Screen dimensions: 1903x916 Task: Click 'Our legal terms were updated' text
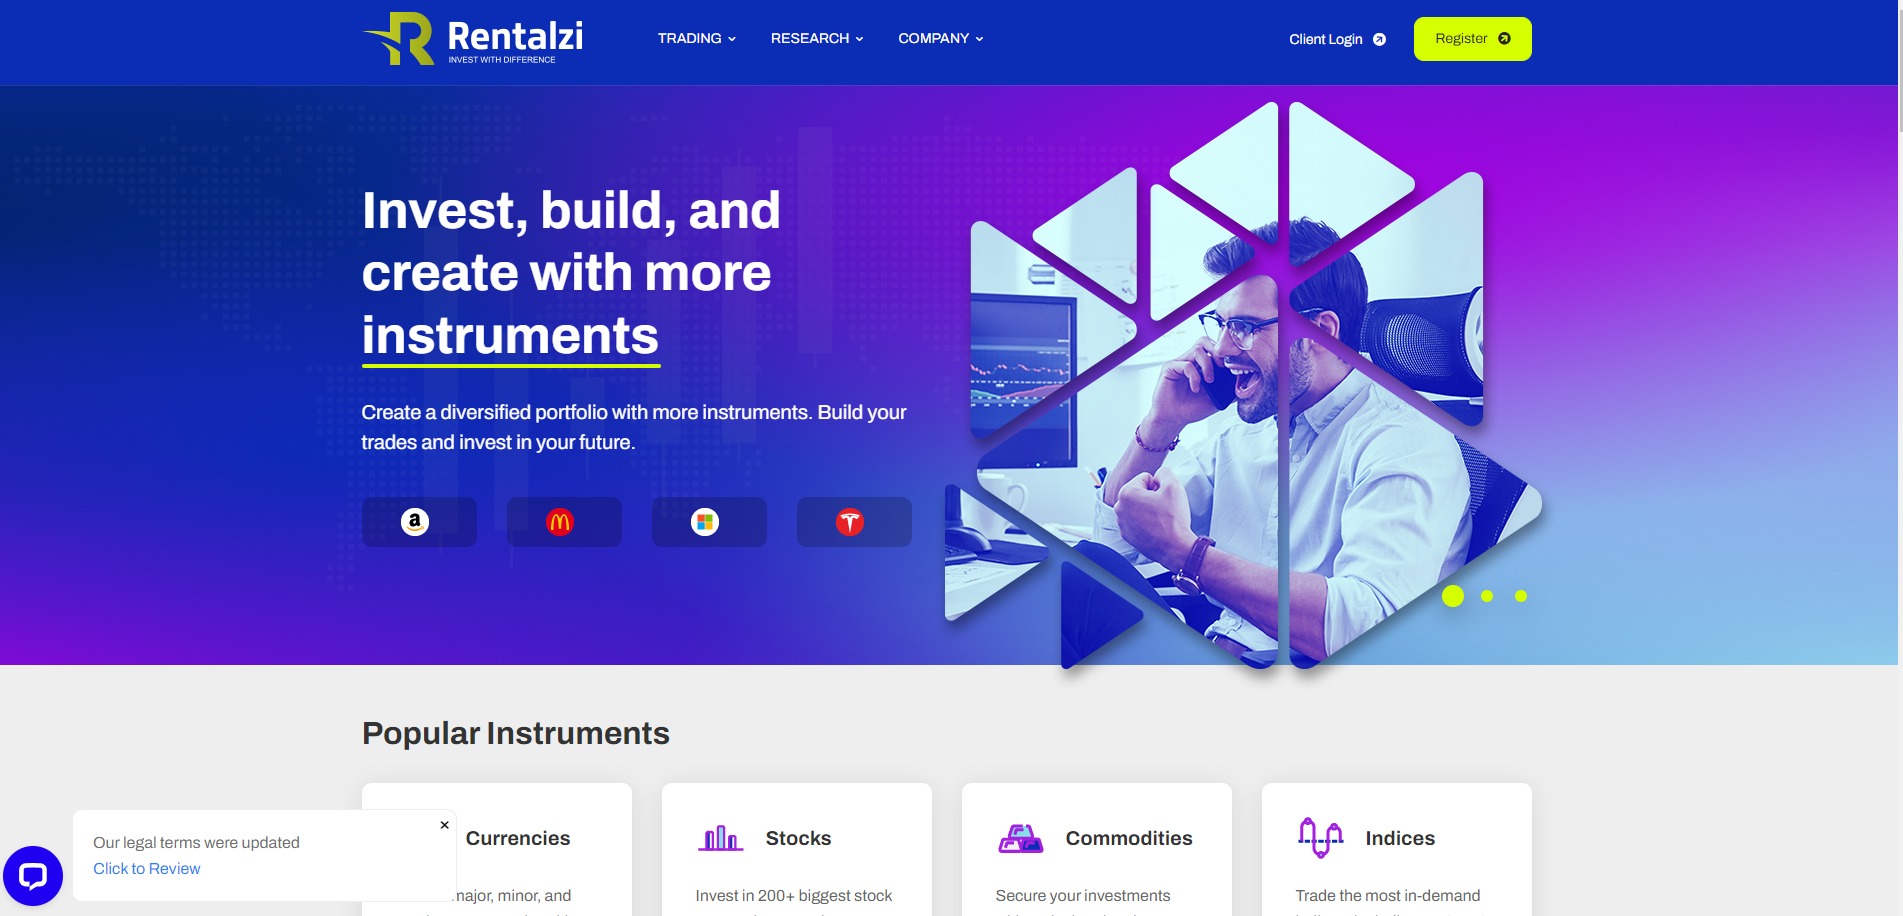[x=196, y=842]
